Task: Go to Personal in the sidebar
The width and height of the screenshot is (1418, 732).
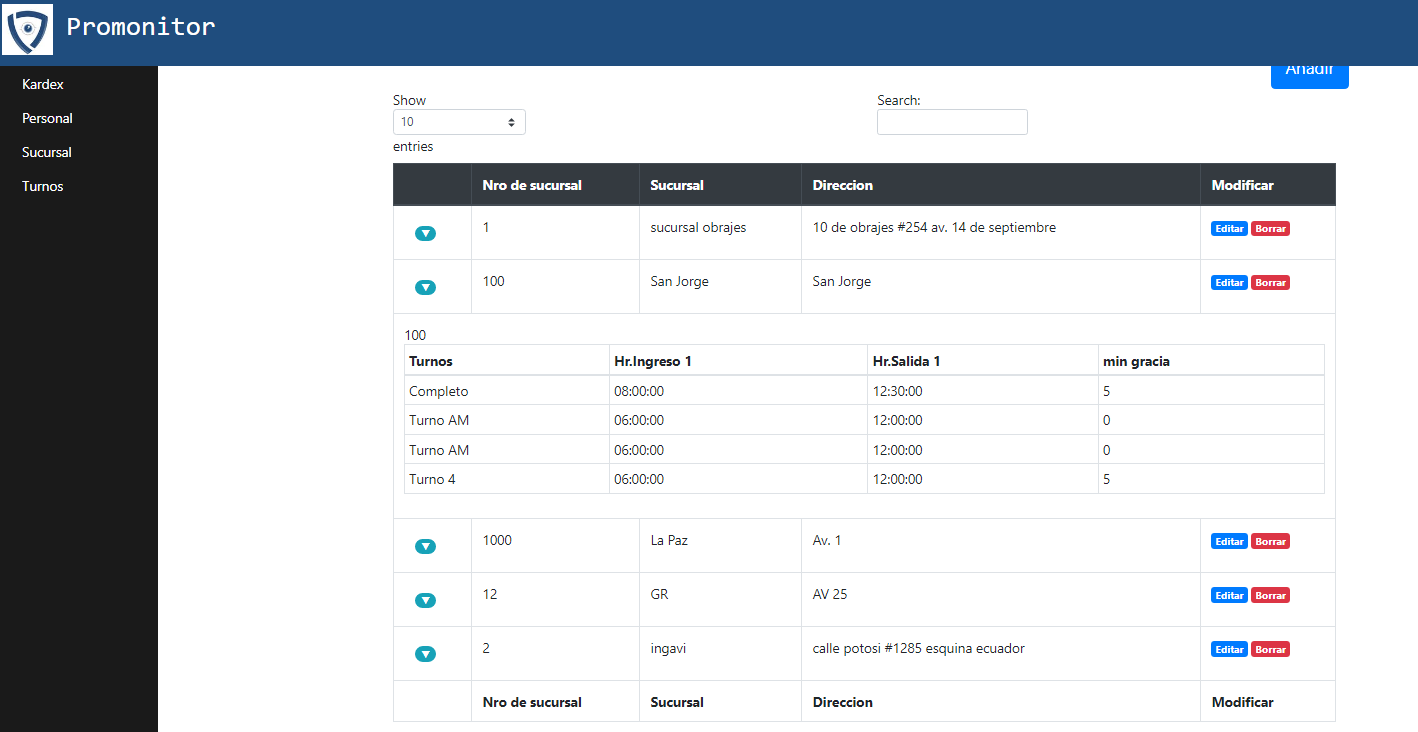Action: [47, 118]
